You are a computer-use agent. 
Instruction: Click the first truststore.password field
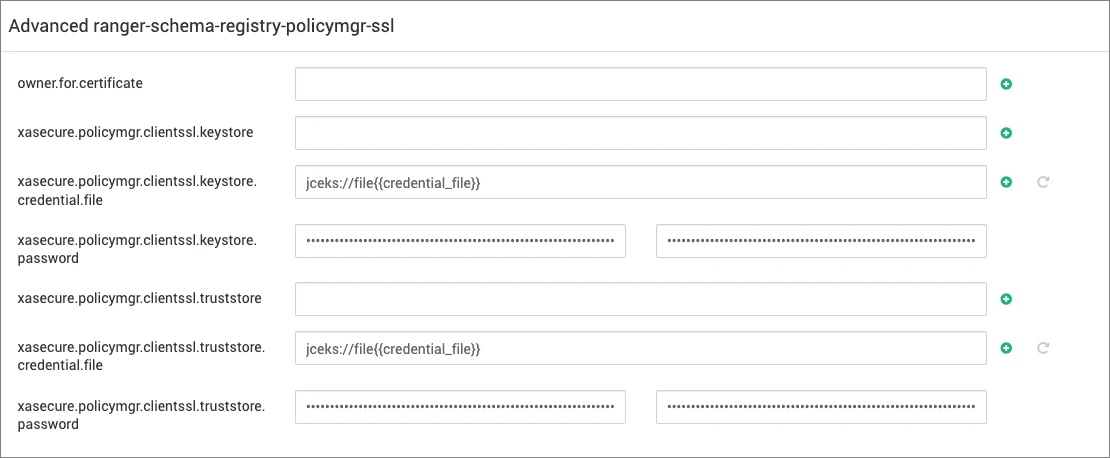pyautogui.click(x=460, y=407)
